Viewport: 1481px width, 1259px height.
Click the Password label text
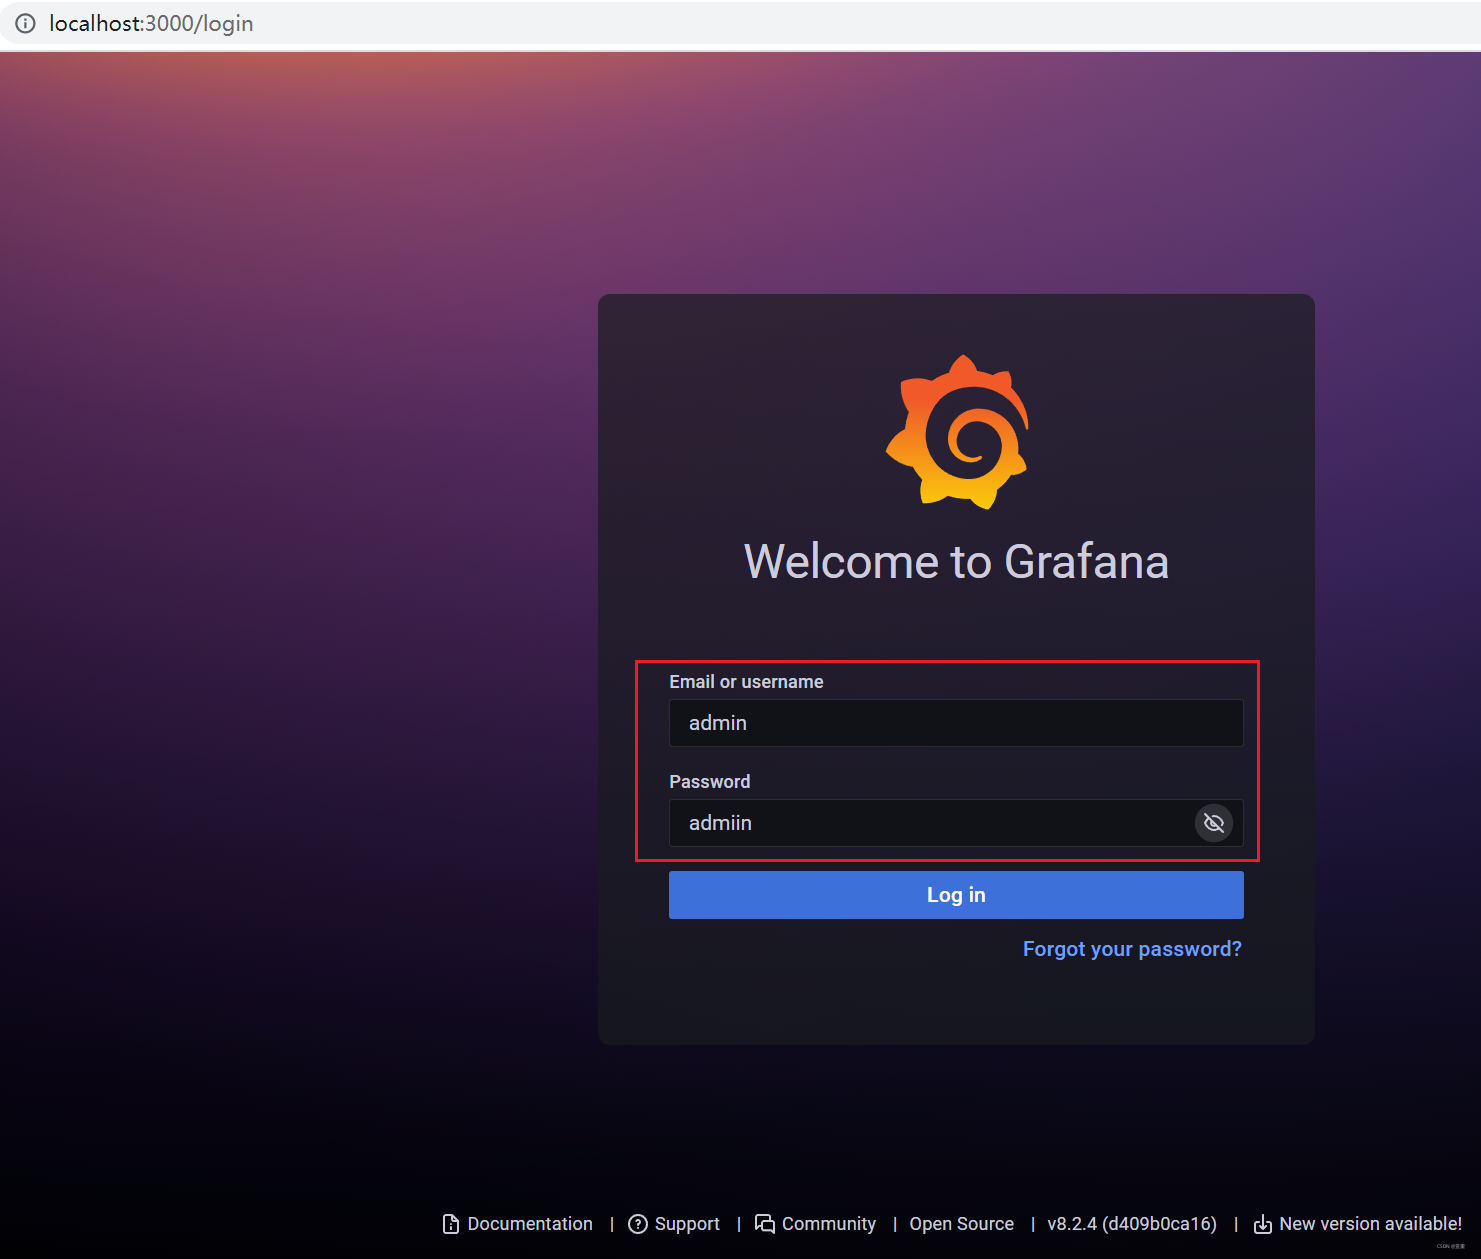click(x=709, y=782)
